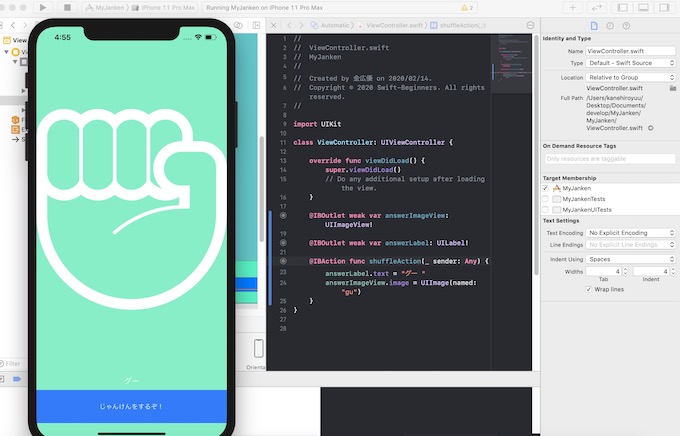Click the code editor vertical scrollbar

[x=536, y=154]
